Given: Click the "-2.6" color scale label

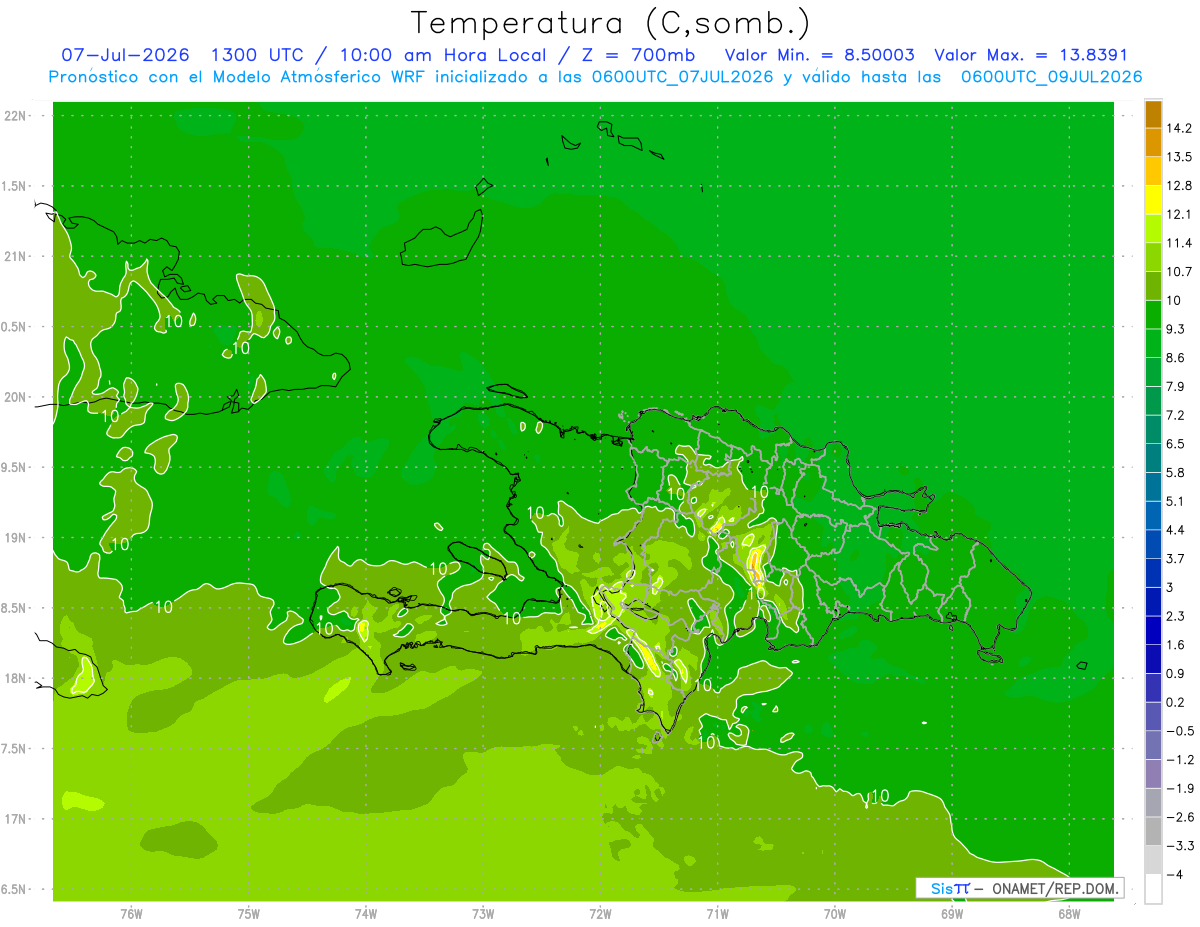Looking at the screenshot, I should [1179, 817].
